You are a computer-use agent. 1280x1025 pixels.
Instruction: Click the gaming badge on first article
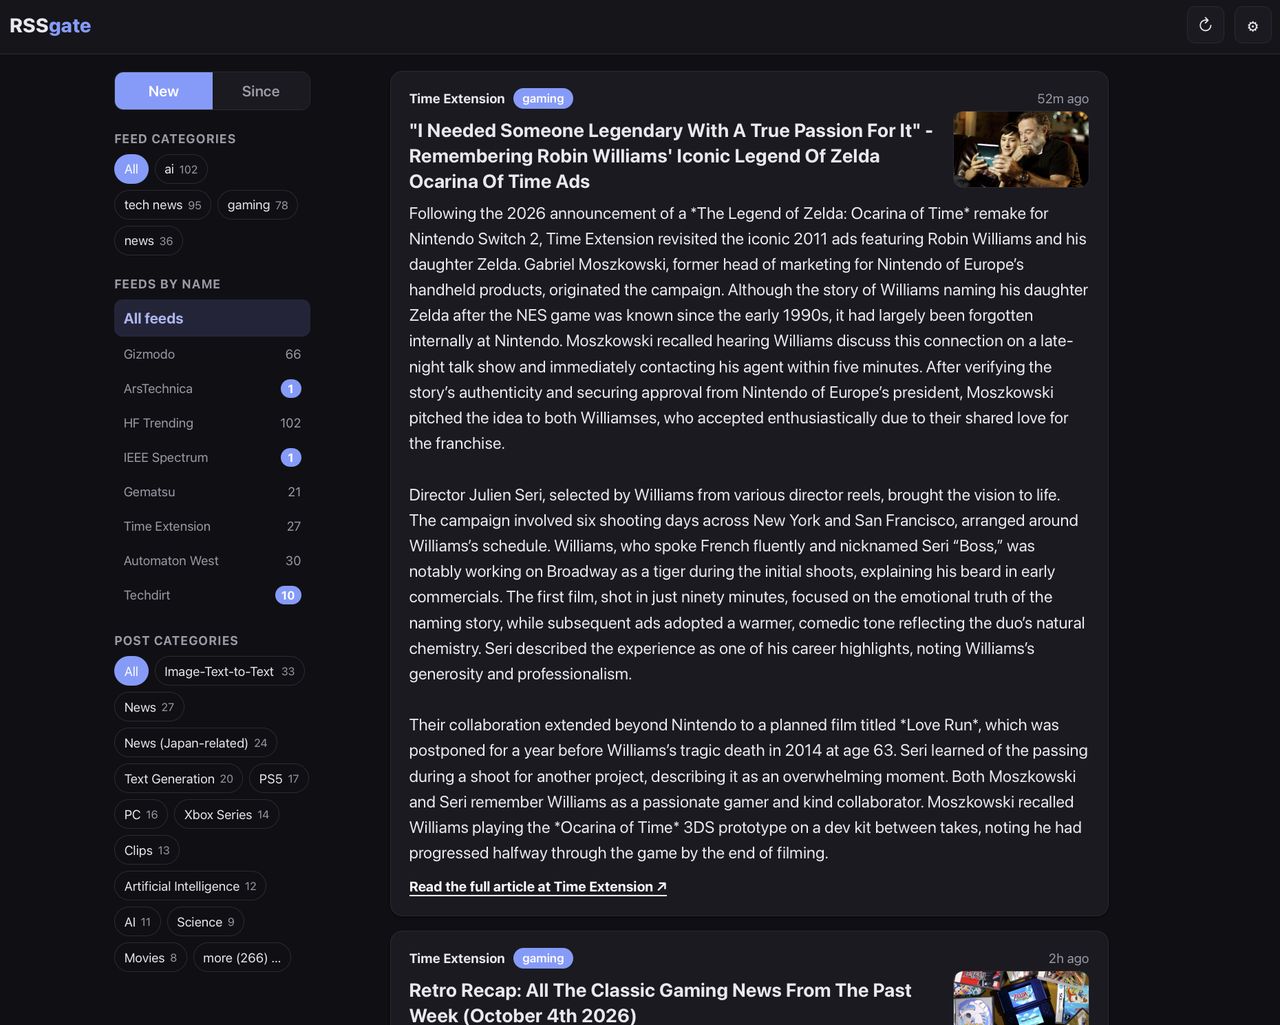[543, 98]
